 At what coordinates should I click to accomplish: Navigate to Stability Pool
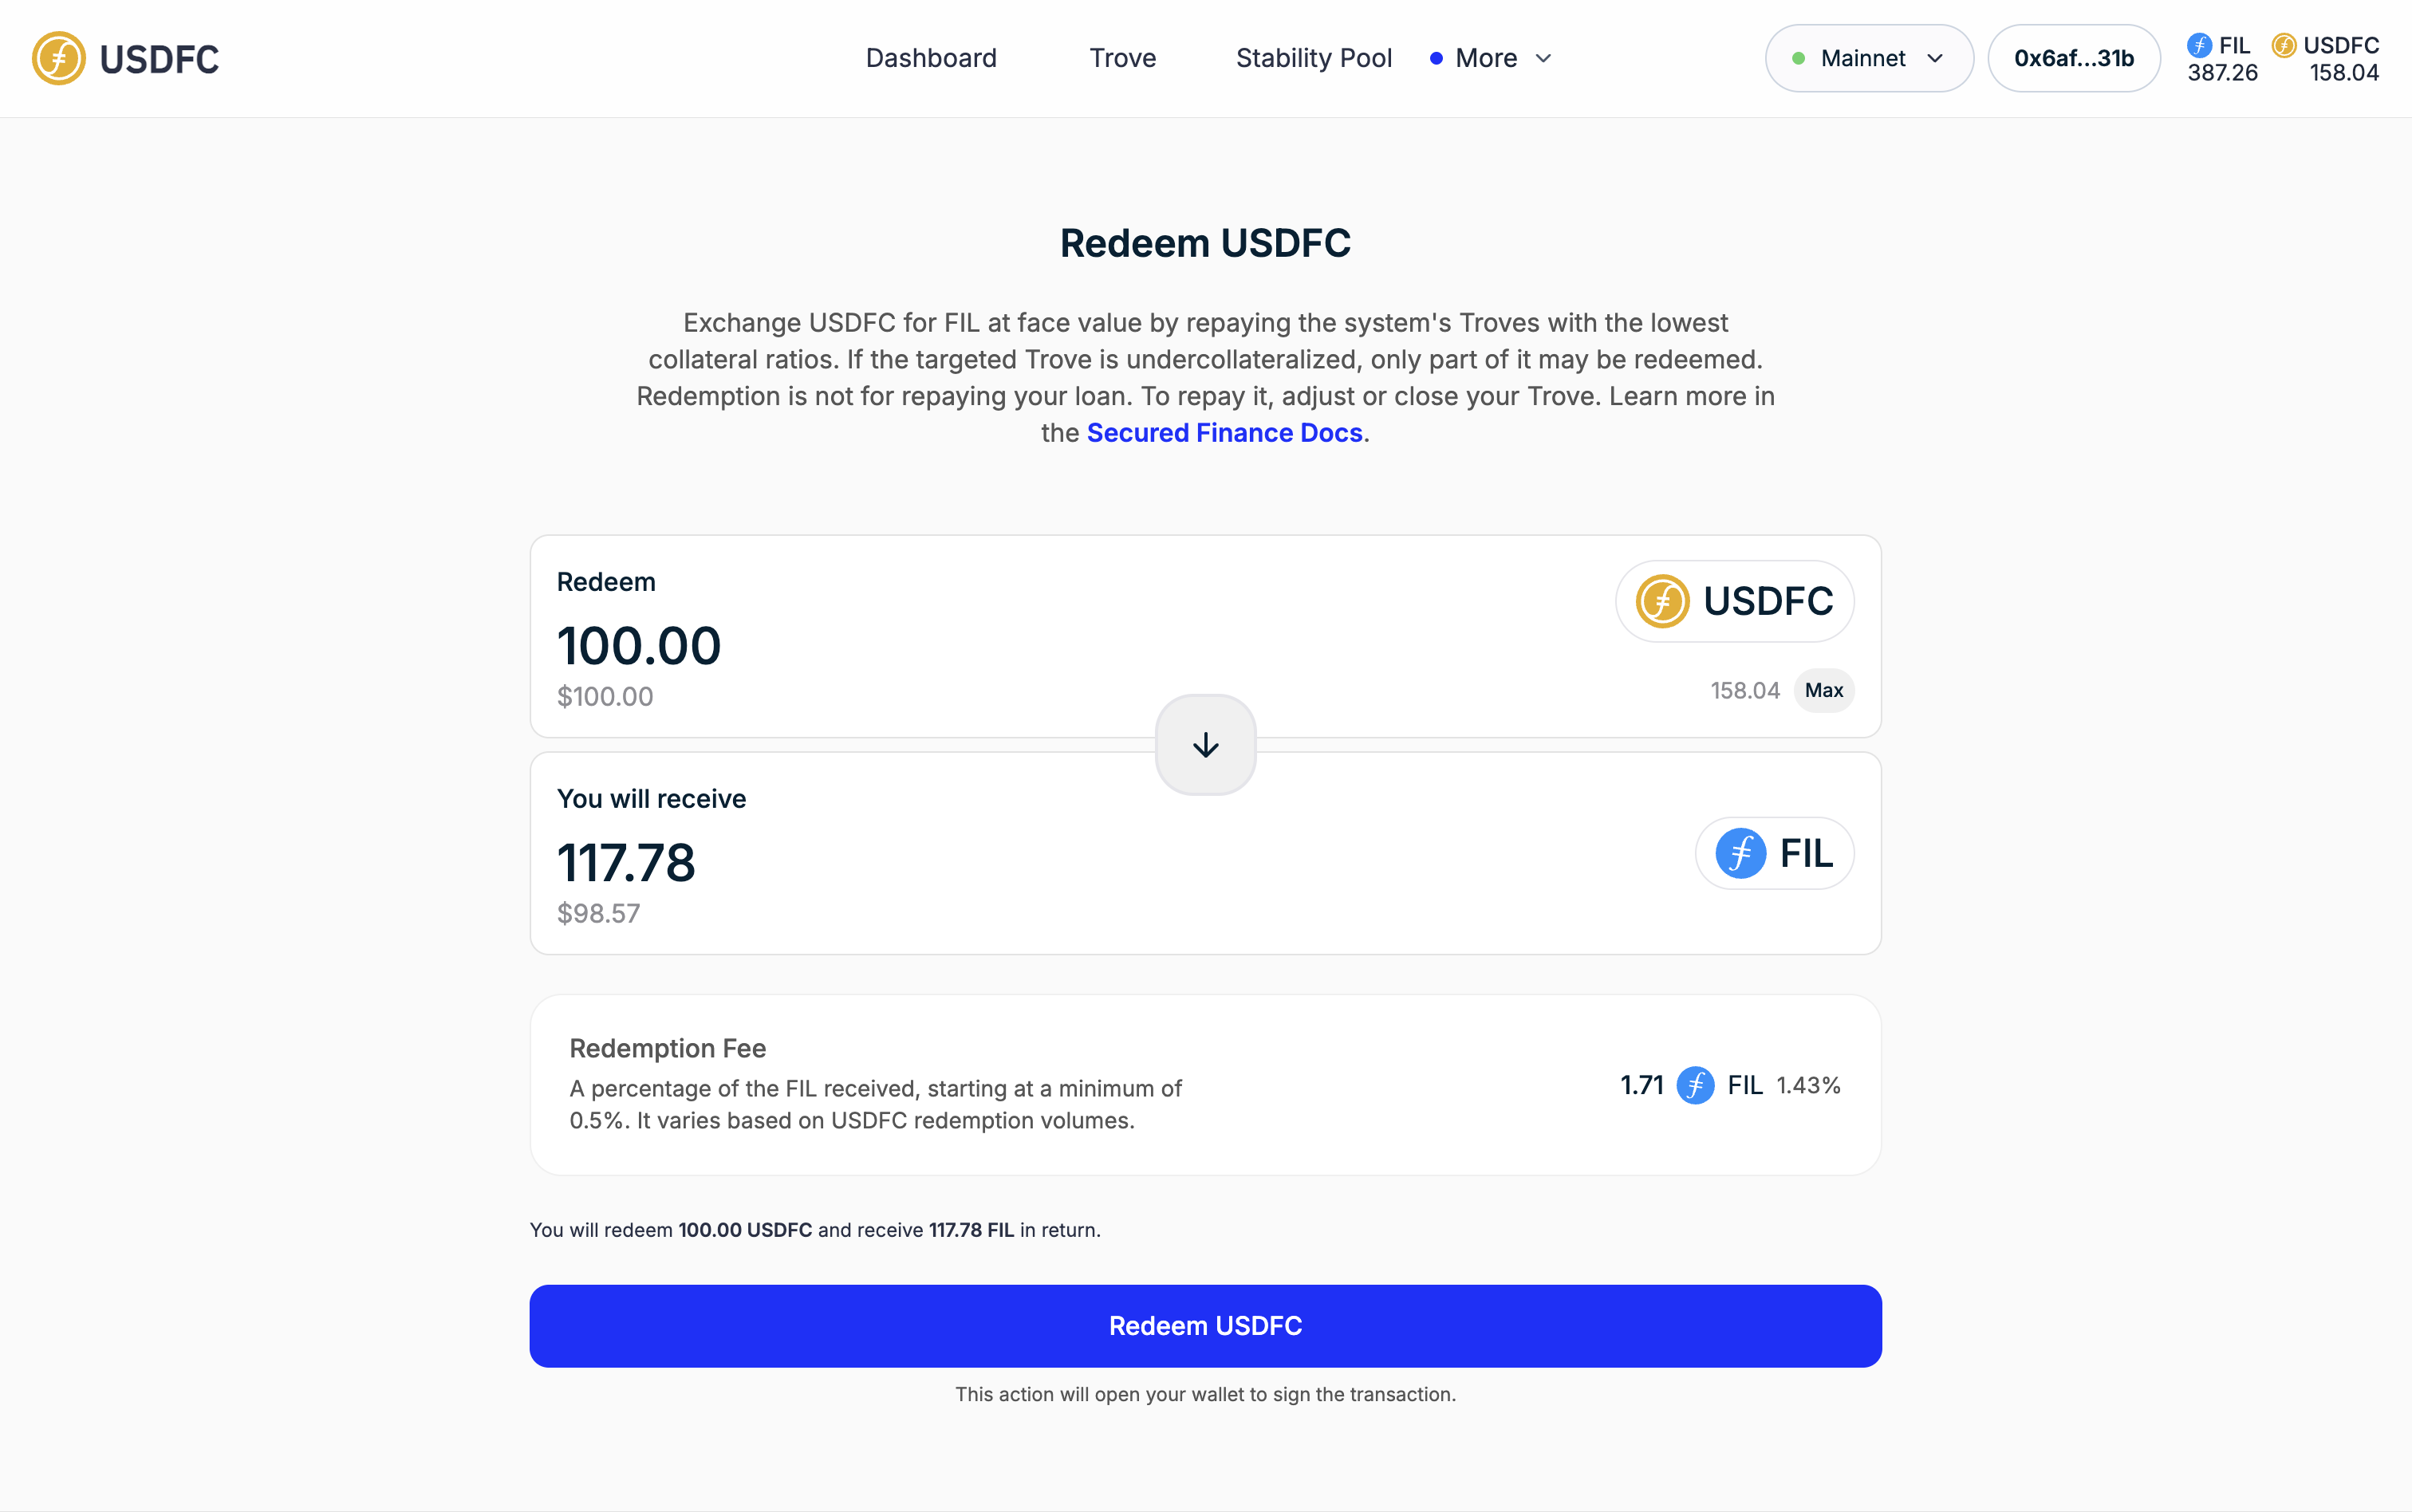click(x=1313, y=59)
